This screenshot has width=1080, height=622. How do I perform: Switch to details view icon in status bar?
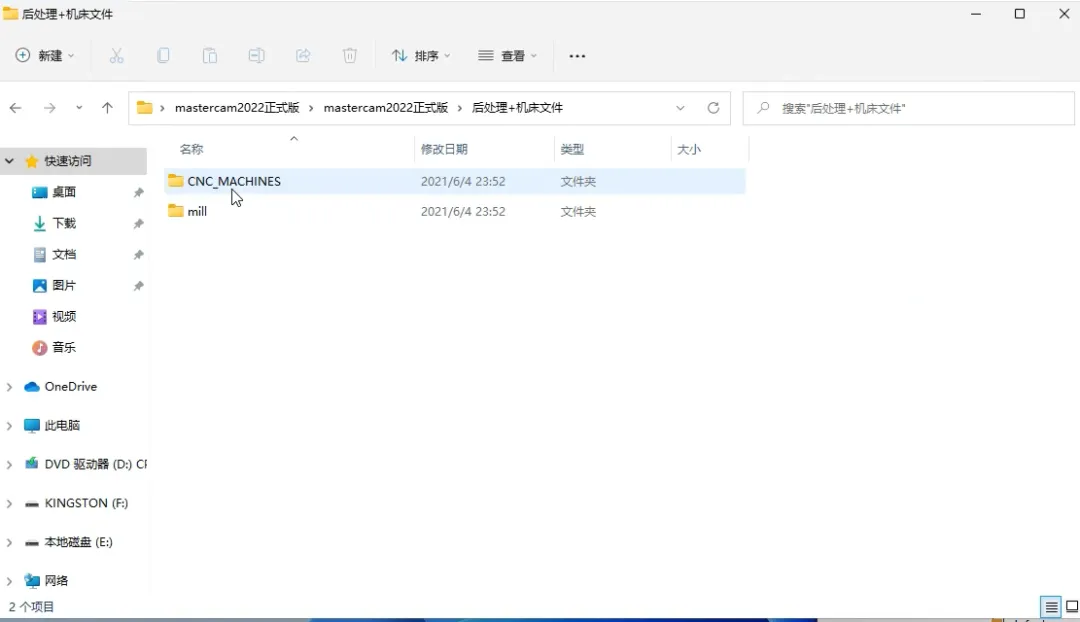pos(1050,607)
